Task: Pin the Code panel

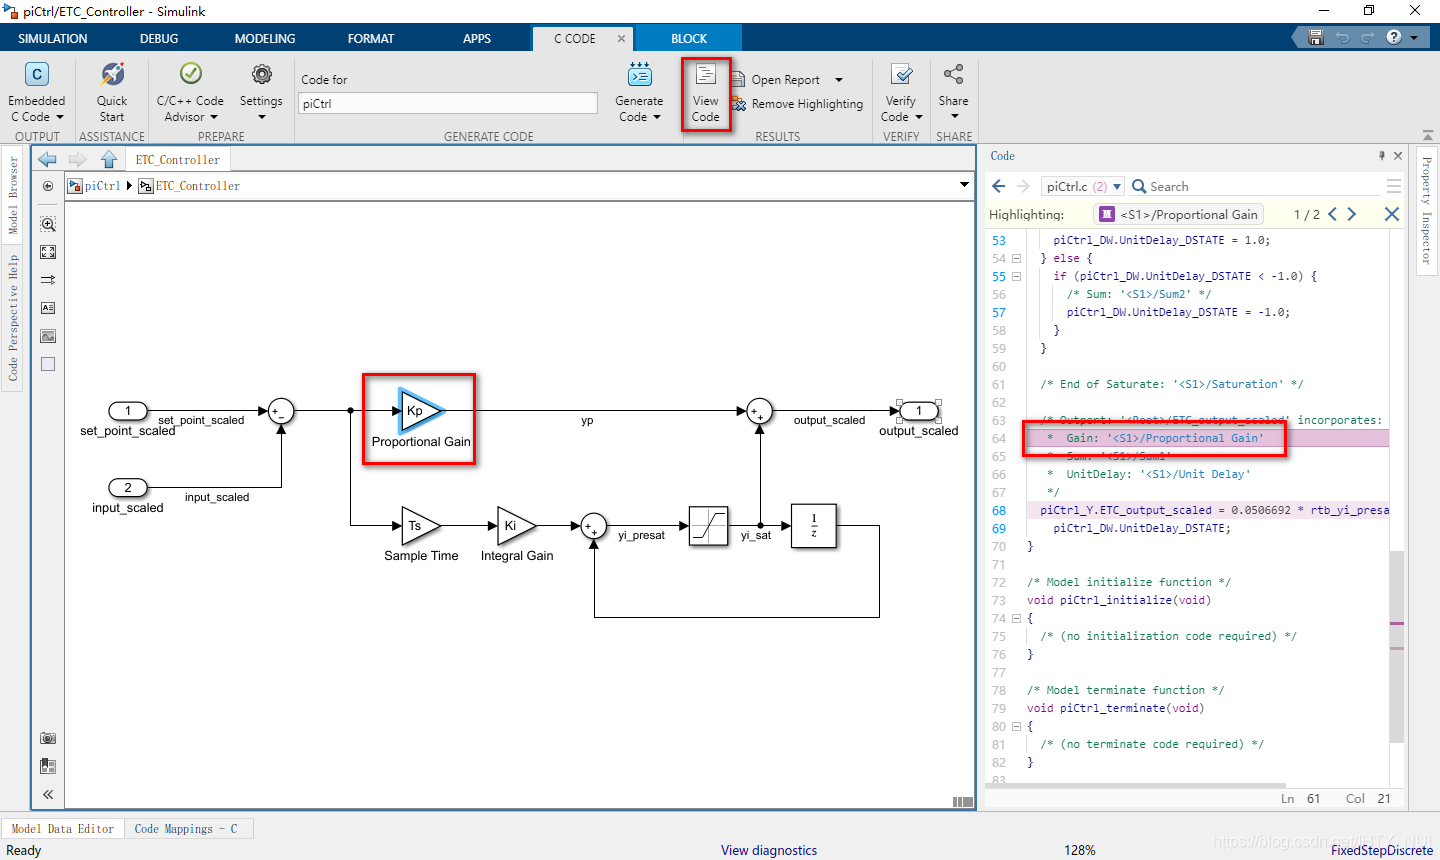Action: point(1382,155)
